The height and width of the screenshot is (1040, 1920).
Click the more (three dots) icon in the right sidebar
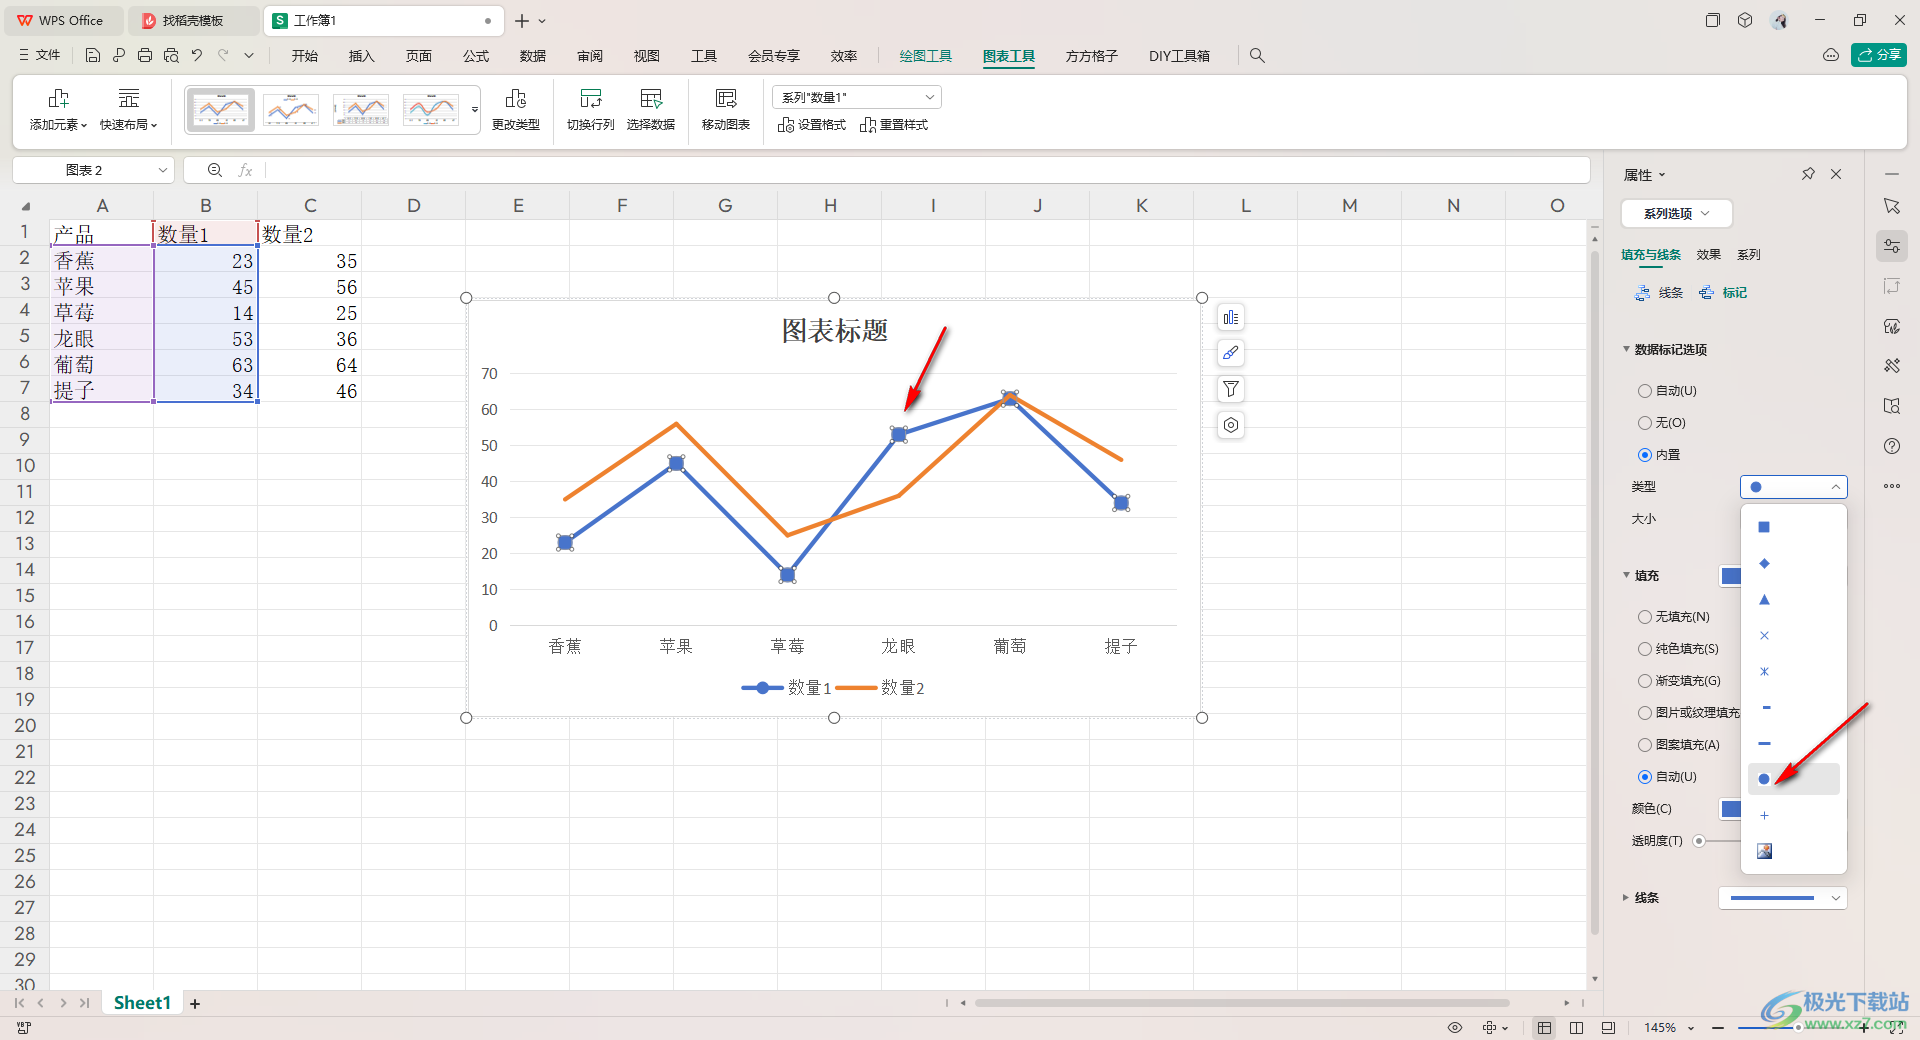(x=1892, y=486)
